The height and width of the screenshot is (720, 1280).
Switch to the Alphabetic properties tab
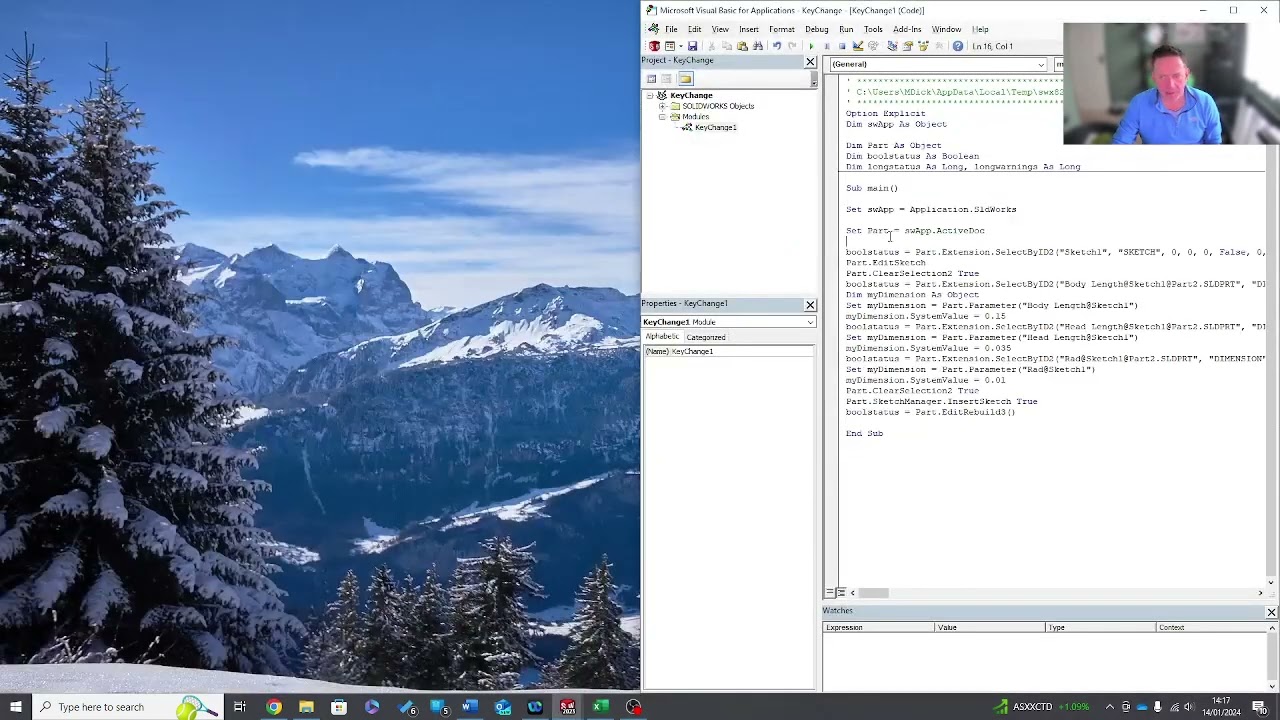662,337
